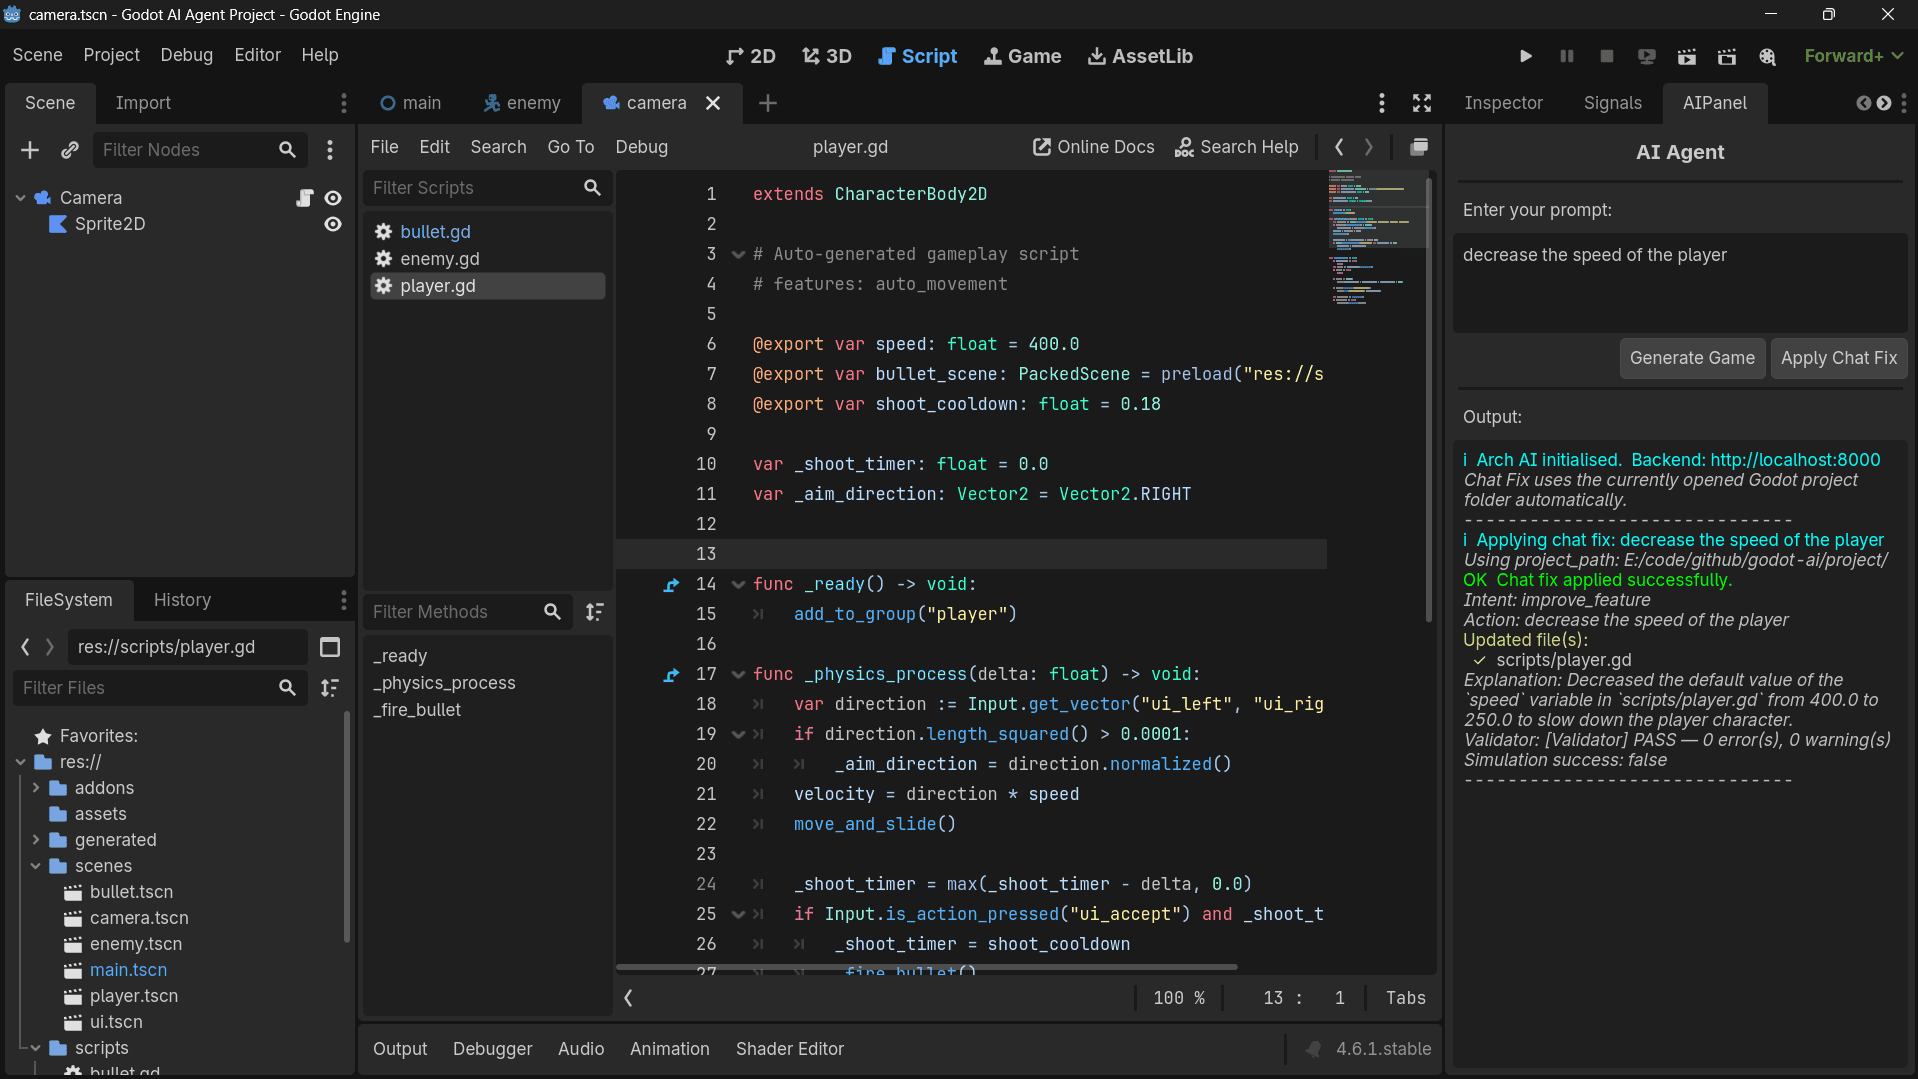Open AssetLib workspace
Viewport: 1918px width, 1079px height.
1140,56
